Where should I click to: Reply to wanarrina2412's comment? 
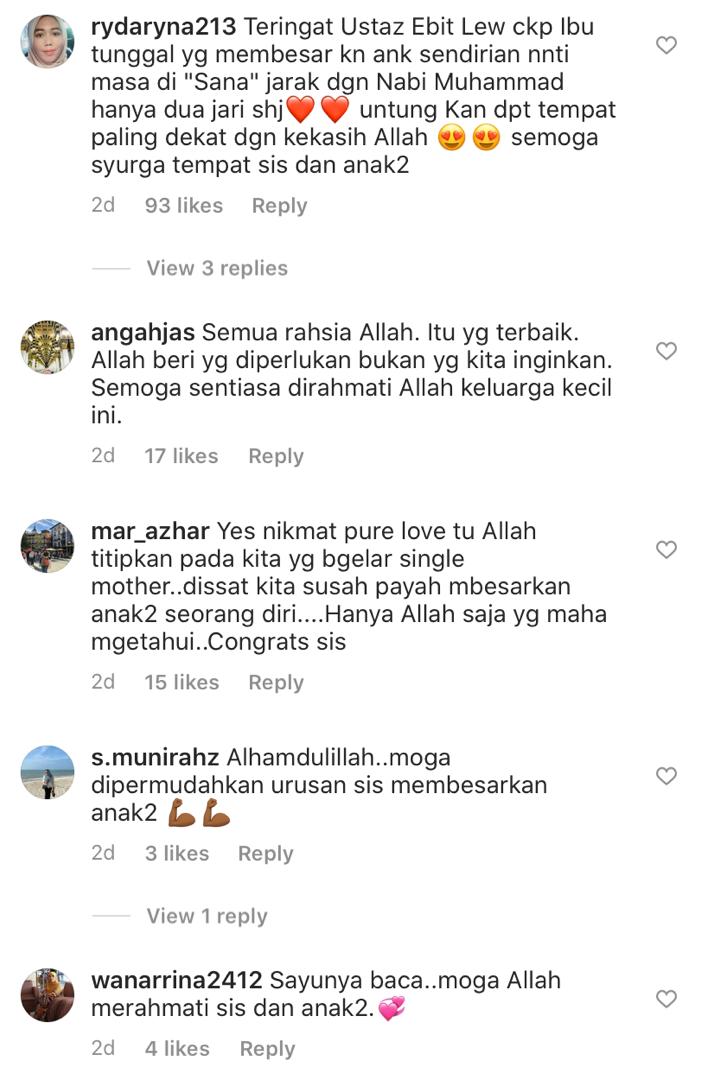click(267, 1048)
